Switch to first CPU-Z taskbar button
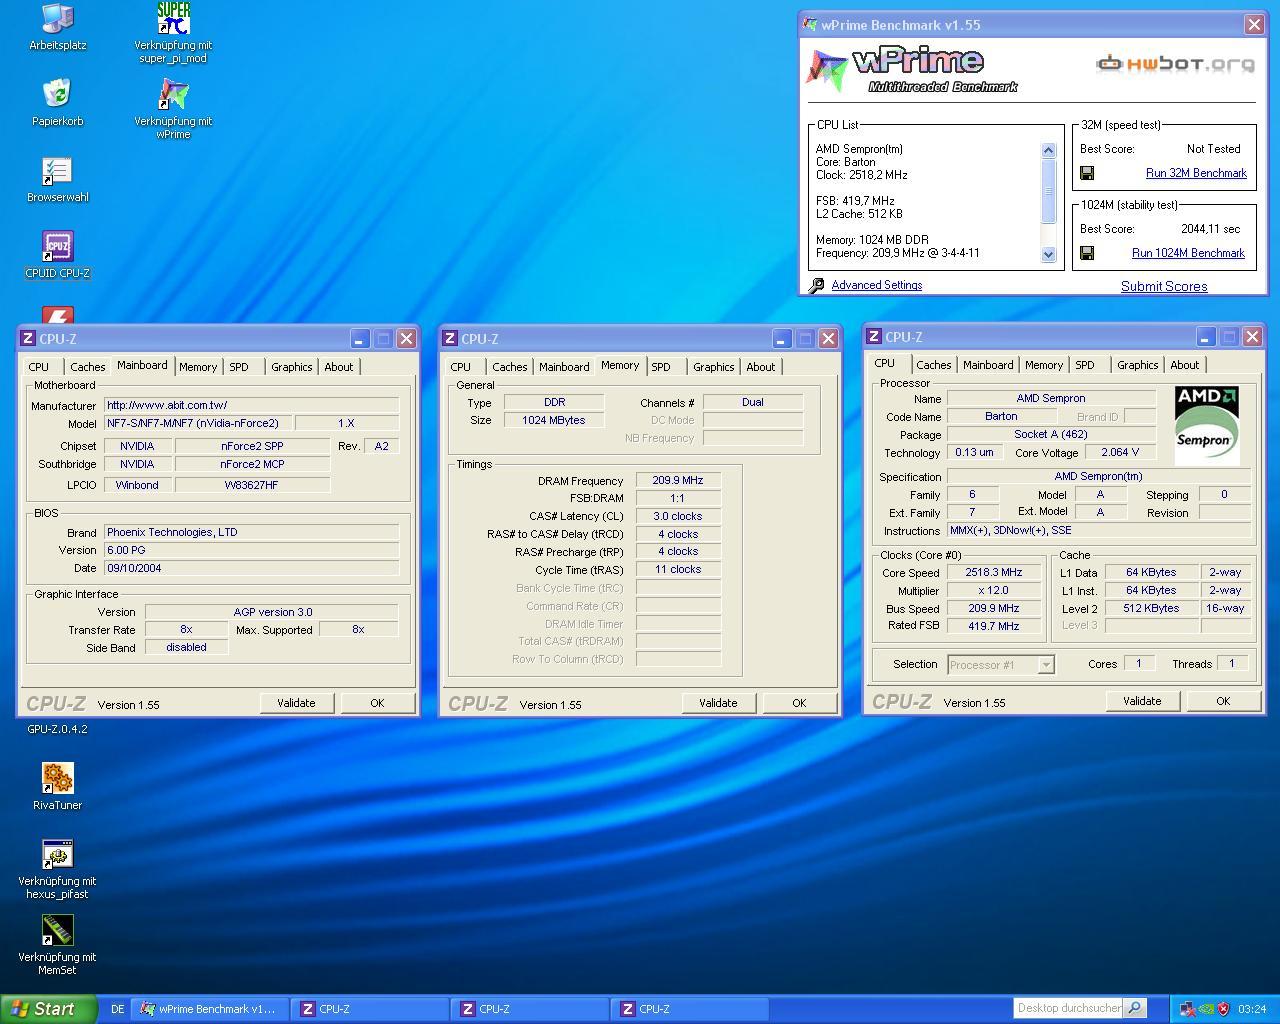 tap(370, 1009)
